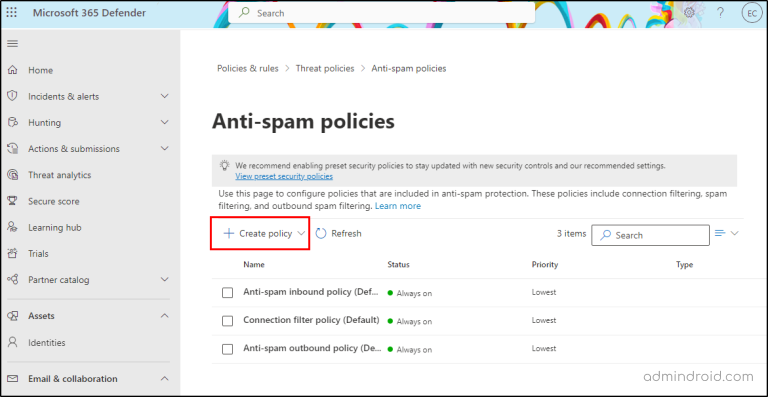
Task: Open help question mark icon
Action: 720,13
